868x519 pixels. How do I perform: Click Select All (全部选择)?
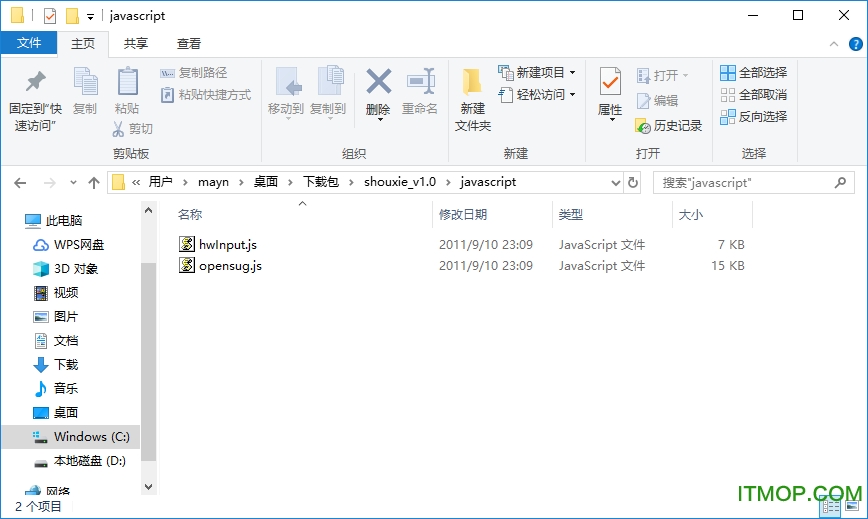click(753, 72)
